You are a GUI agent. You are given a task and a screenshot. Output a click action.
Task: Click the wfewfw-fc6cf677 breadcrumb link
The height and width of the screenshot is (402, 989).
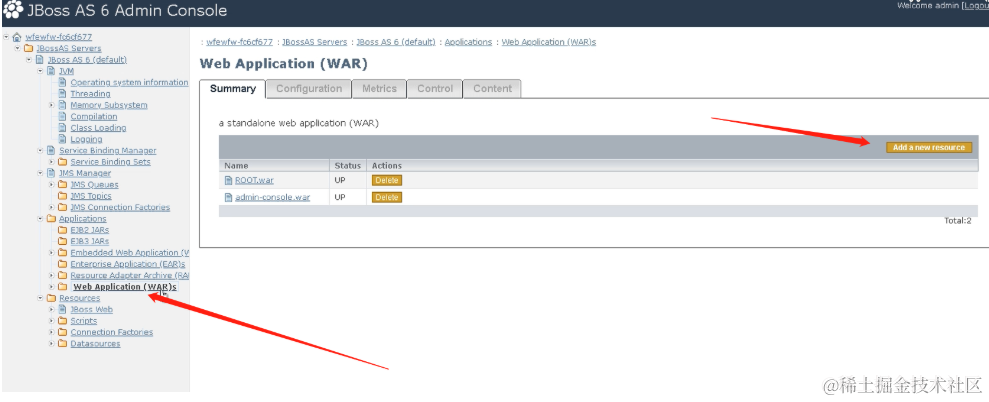point(240,42)
